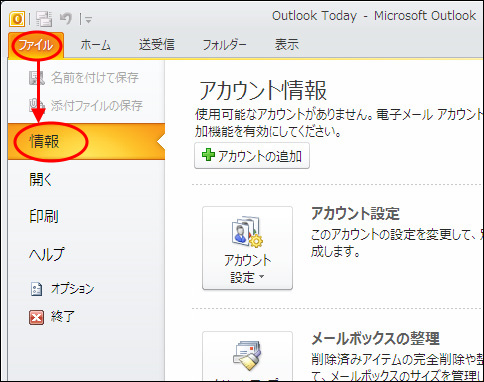Click the account settings people-and-gear icon

tap(247, 232)
